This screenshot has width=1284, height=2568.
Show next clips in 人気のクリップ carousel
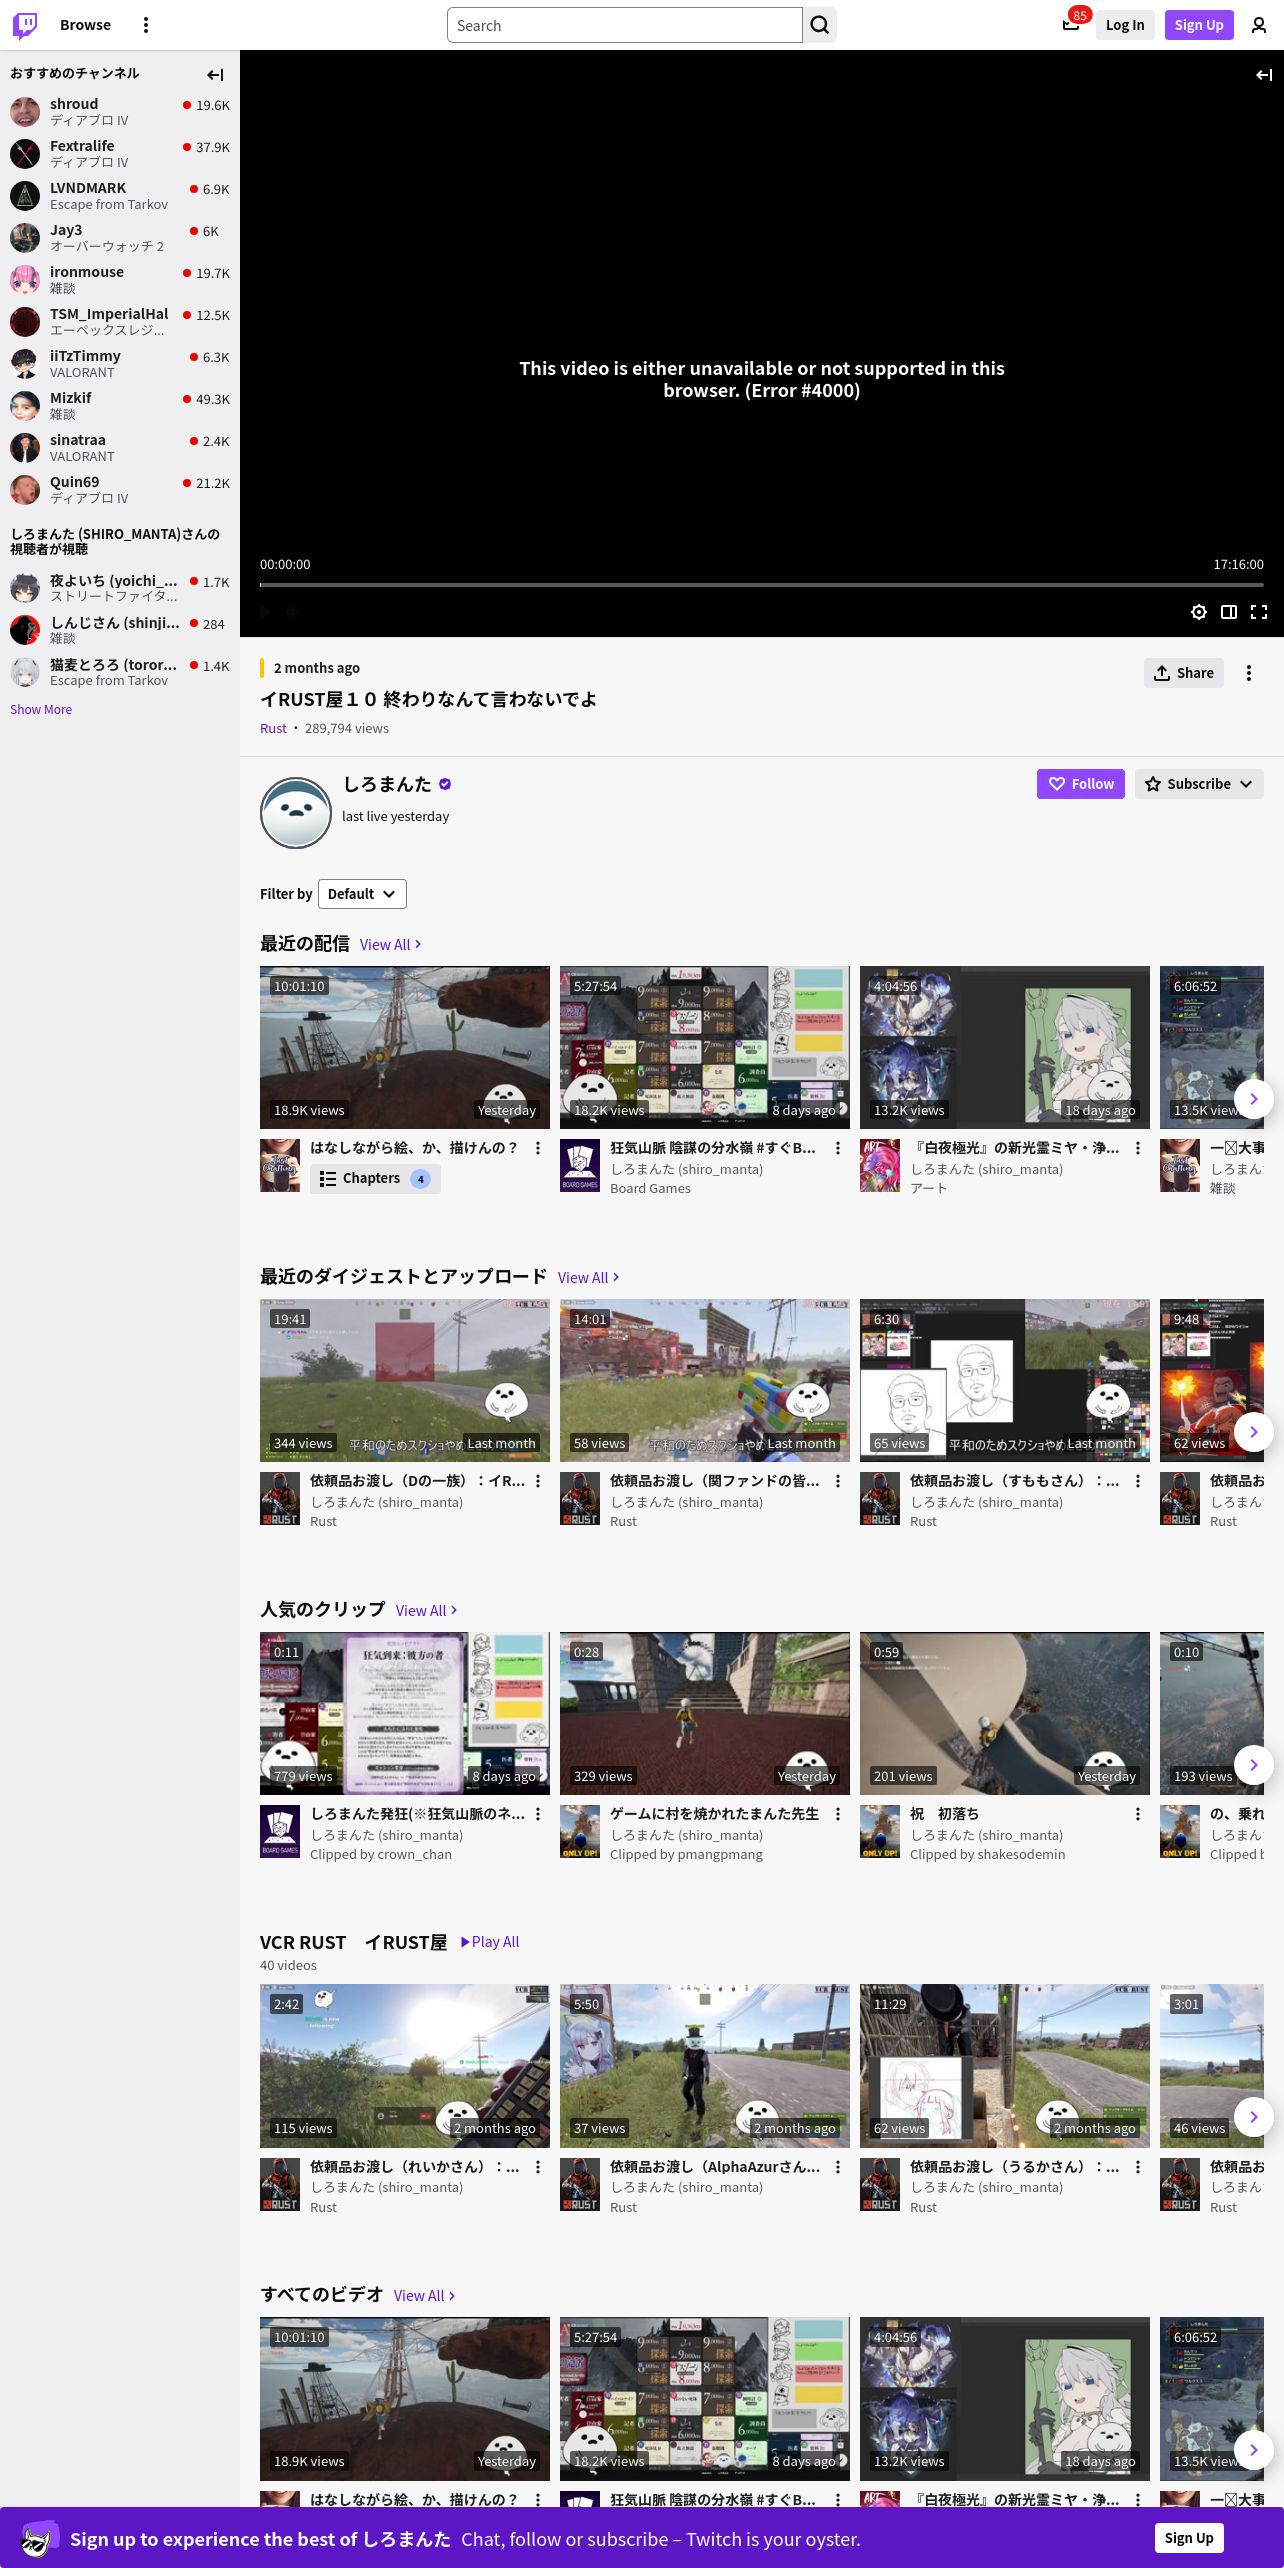1254,1765
